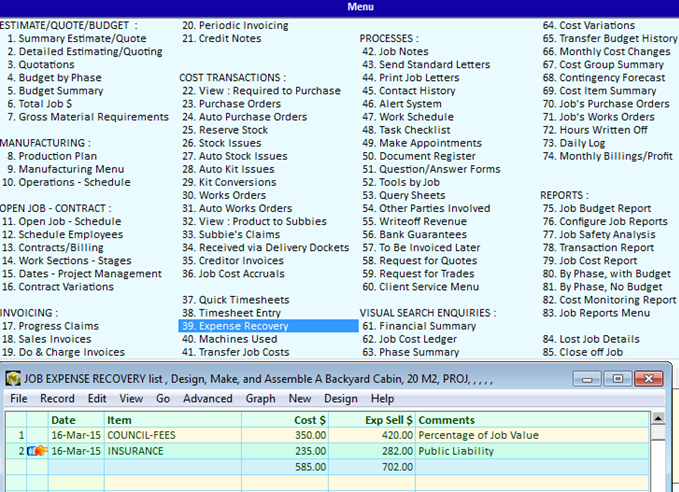Select highlighted 39. Expense Recovery
This screenshot has width=679, height=492.
pyautogui.click(x=268, y=326)
